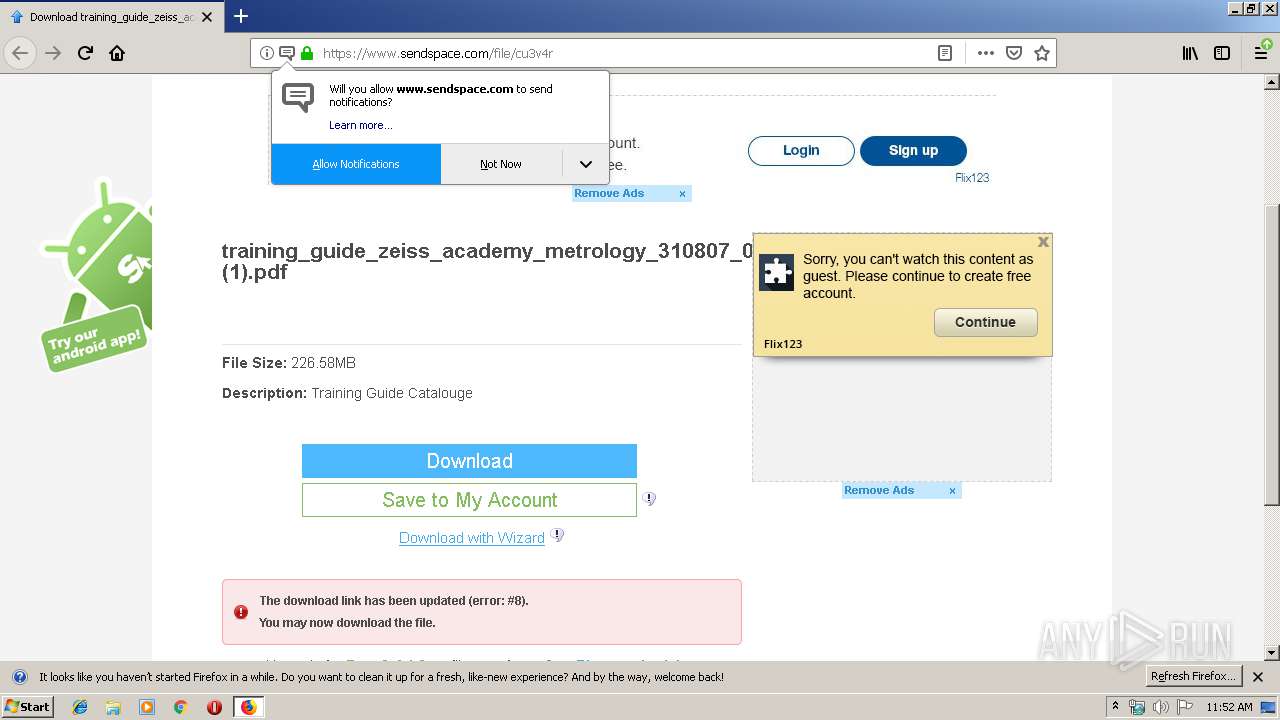Expand notification options dropdown arrow

[x=586, y=164]
